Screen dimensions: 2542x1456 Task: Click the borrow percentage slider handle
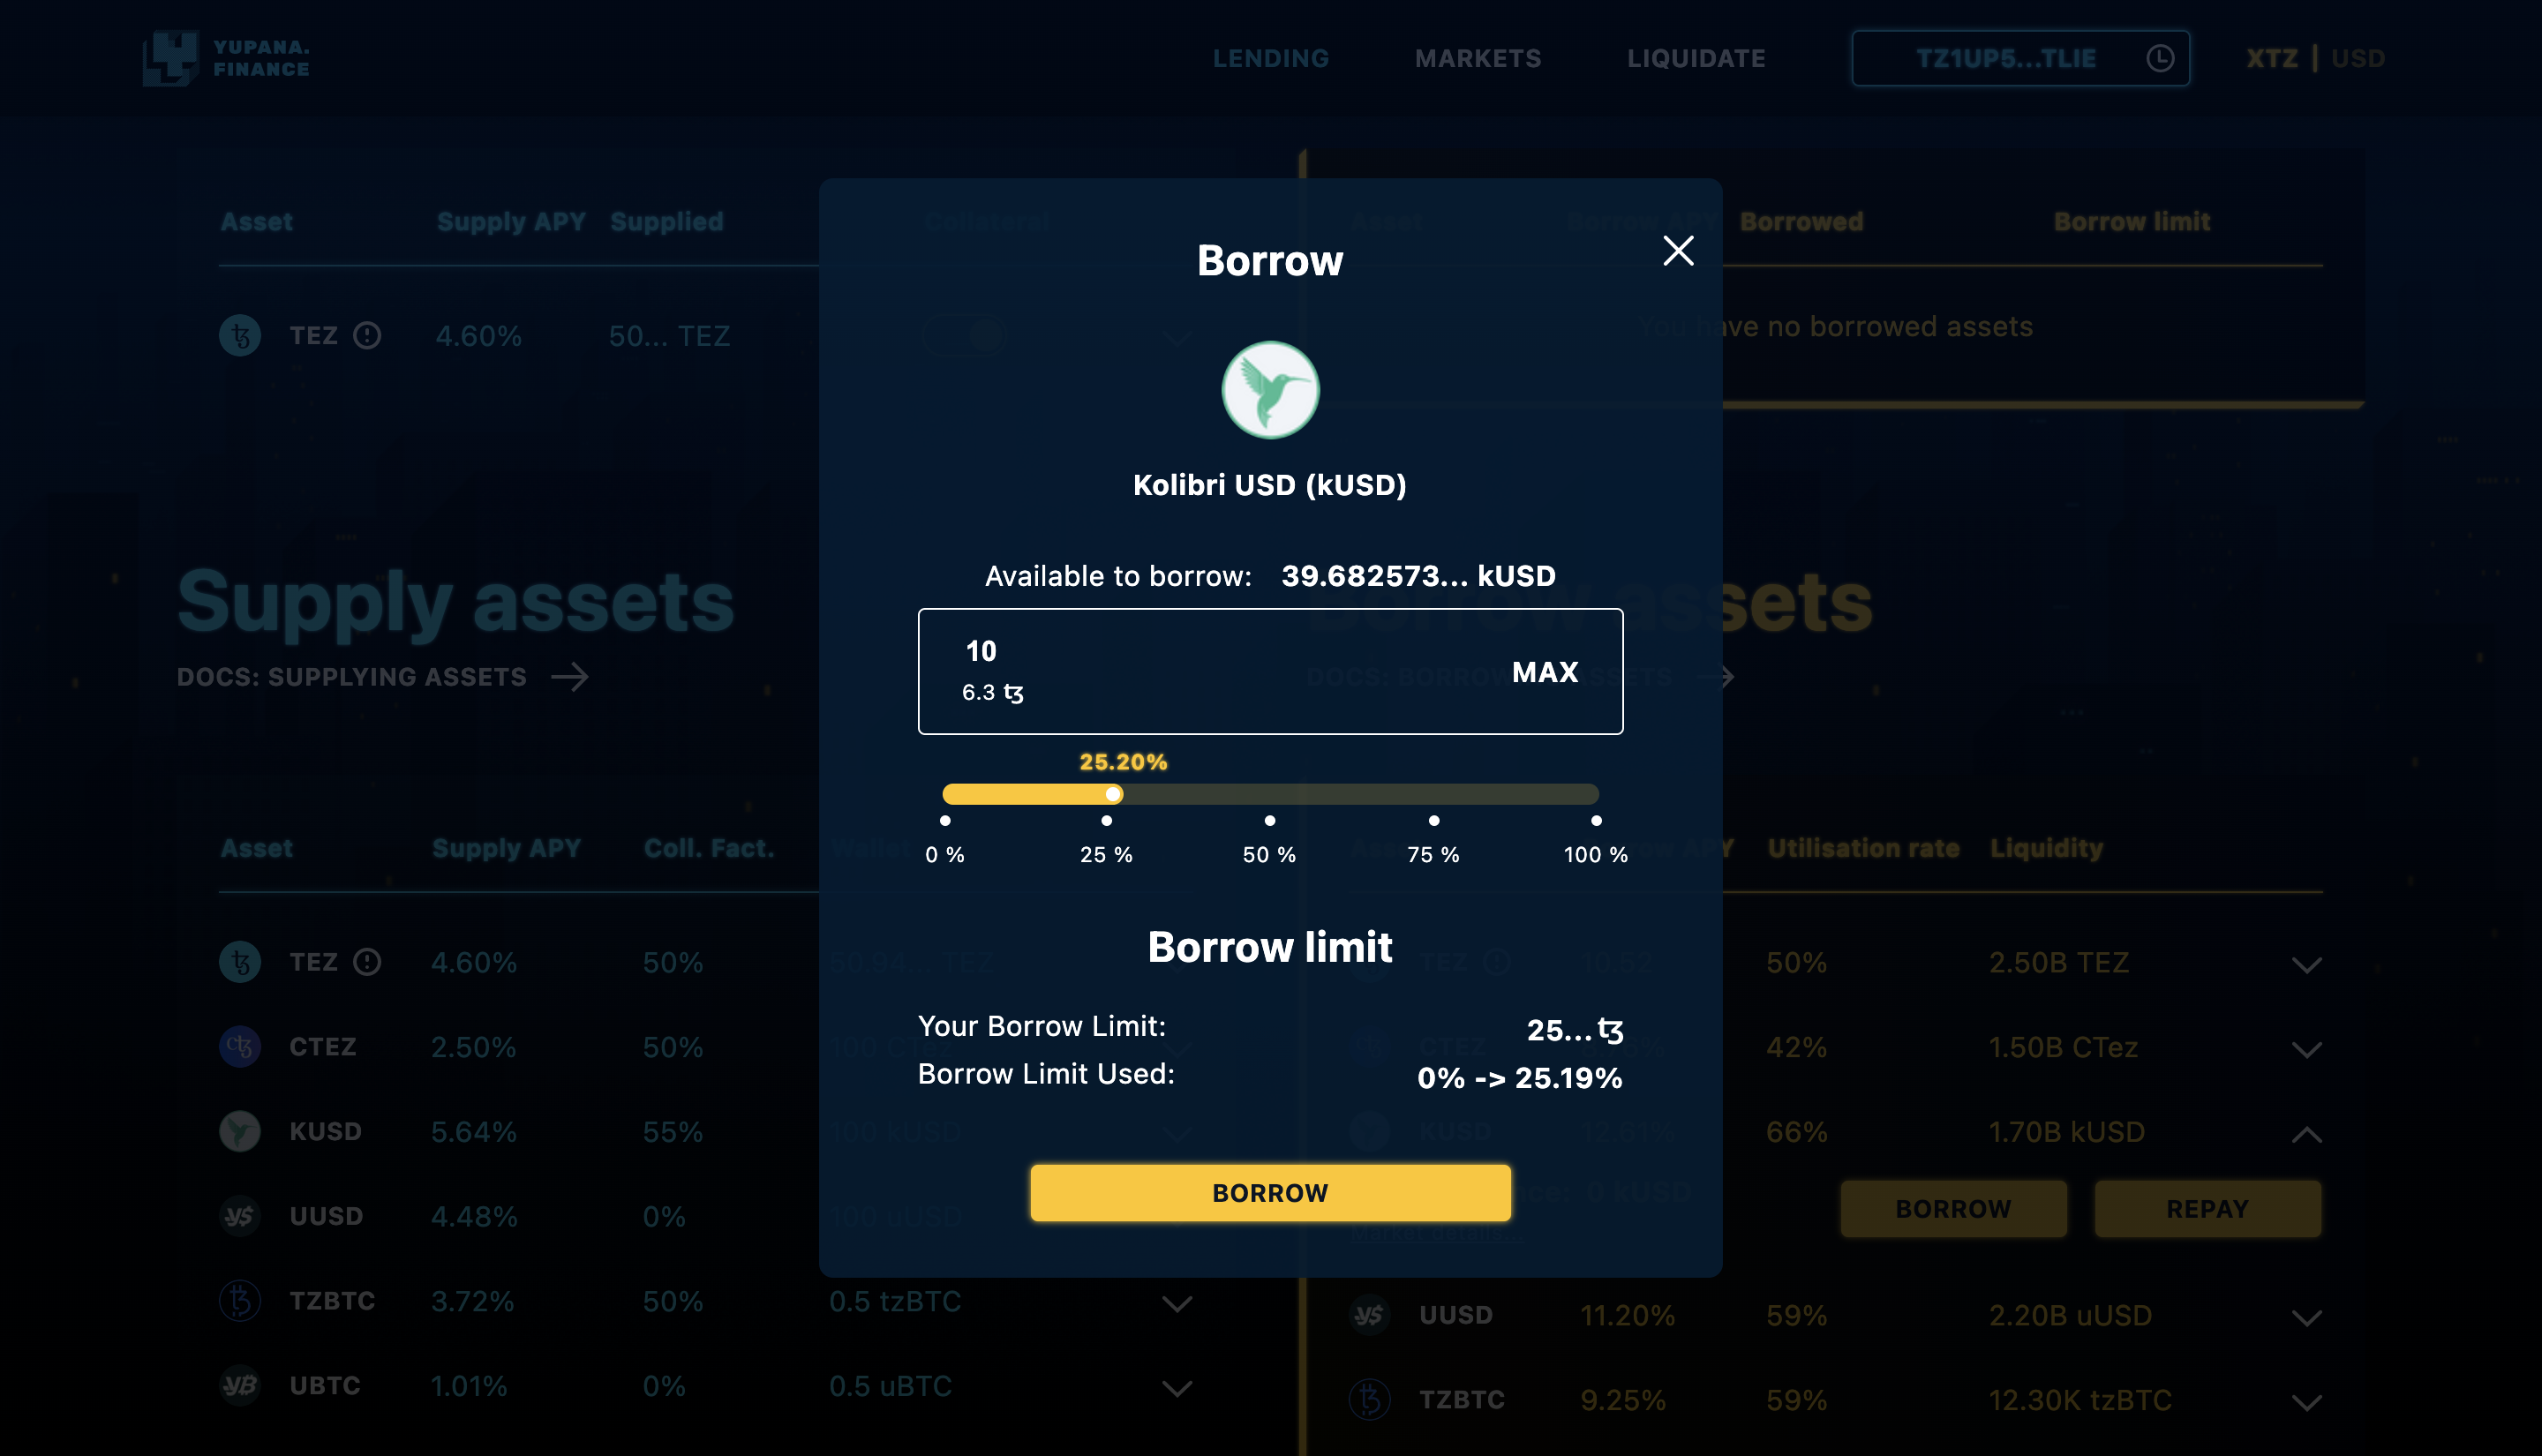click(x=1112, y=794)
